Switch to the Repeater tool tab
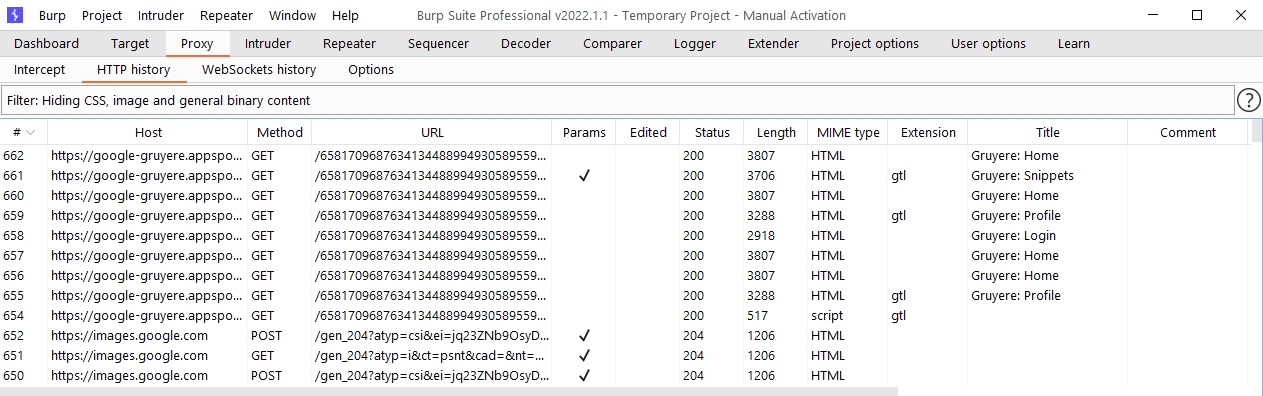The width and height of the screenshot is (1263, 396). point(349,44)
